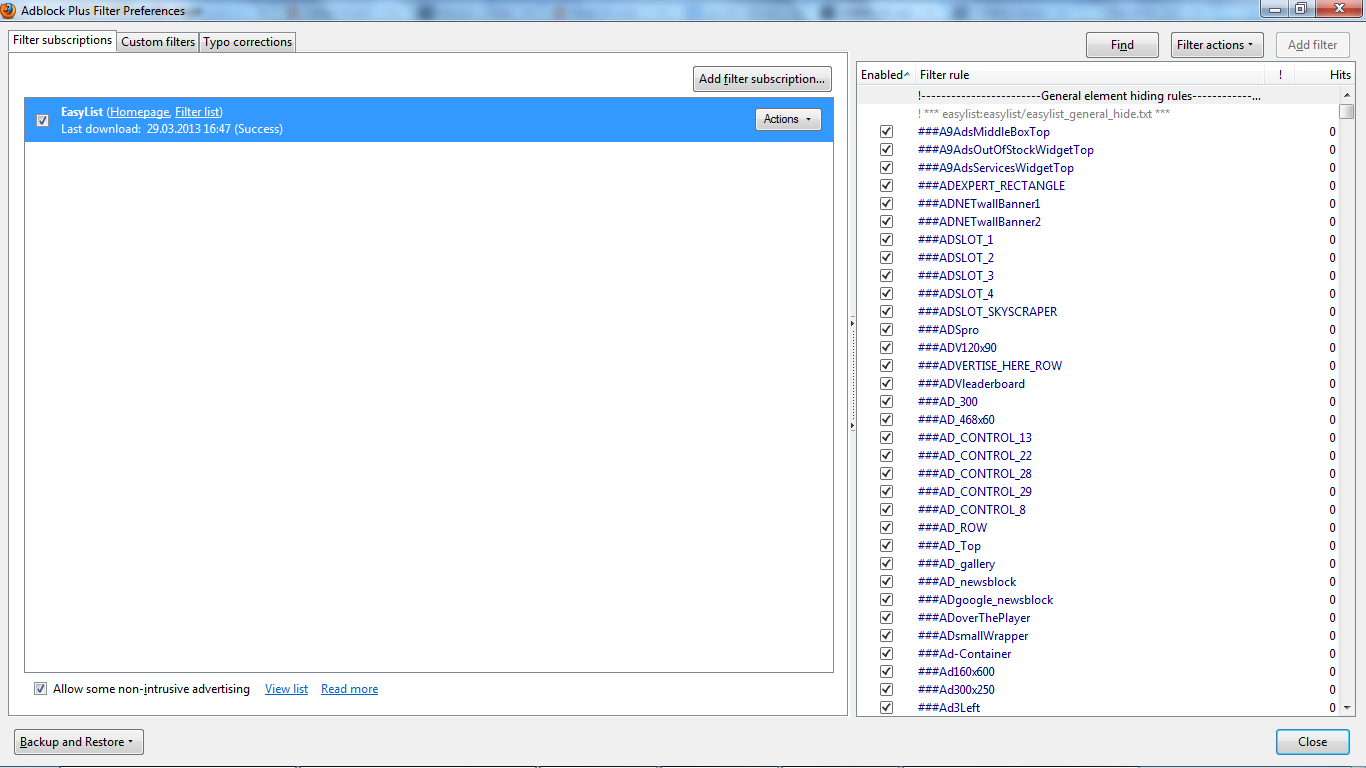This screenshot has height=768, width=1366.
Task: Disable the ###ADEXPERT_RECTANGLE filter checkbox
Action: (886, 186)
